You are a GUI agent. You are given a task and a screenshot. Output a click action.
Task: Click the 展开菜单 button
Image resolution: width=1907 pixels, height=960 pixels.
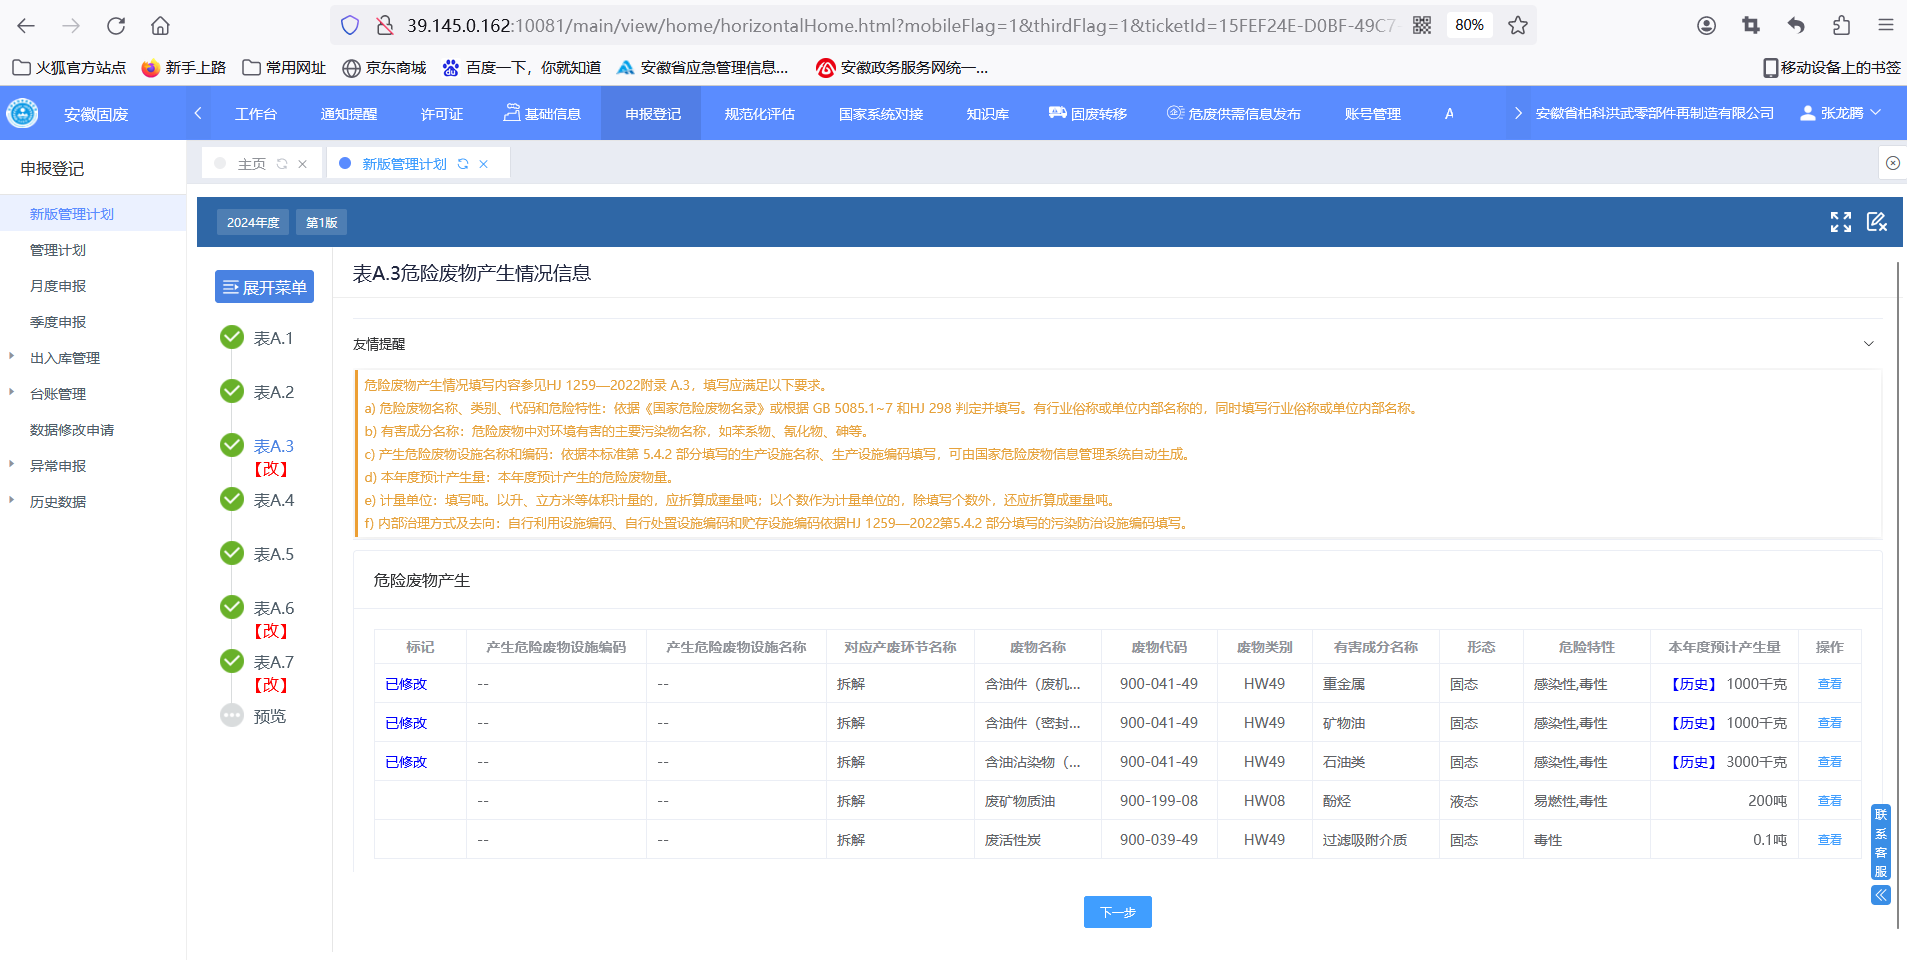[264, 287]
